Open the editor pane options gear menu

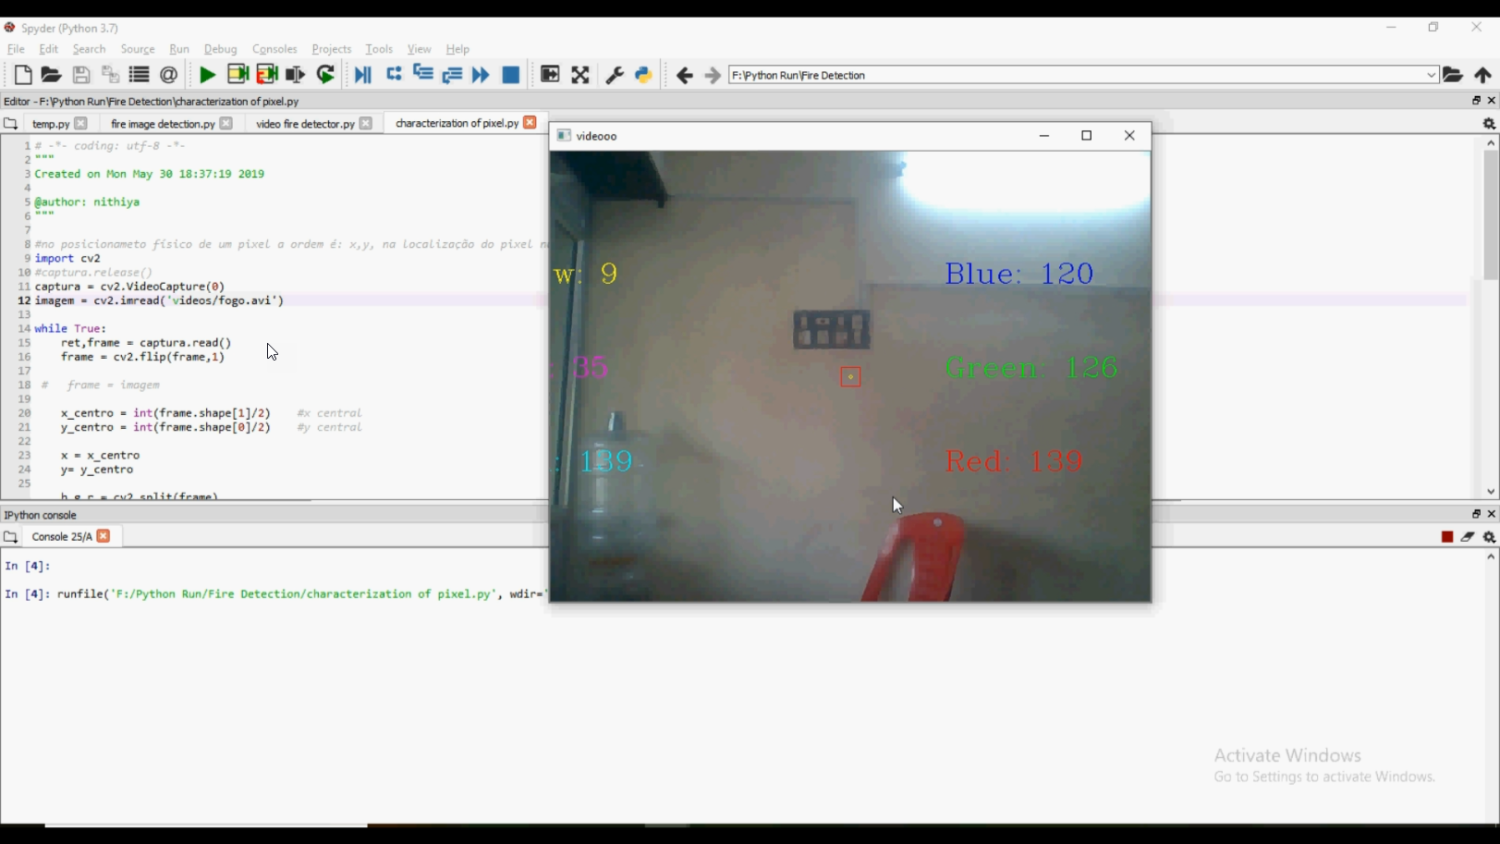pos(1489,122)
